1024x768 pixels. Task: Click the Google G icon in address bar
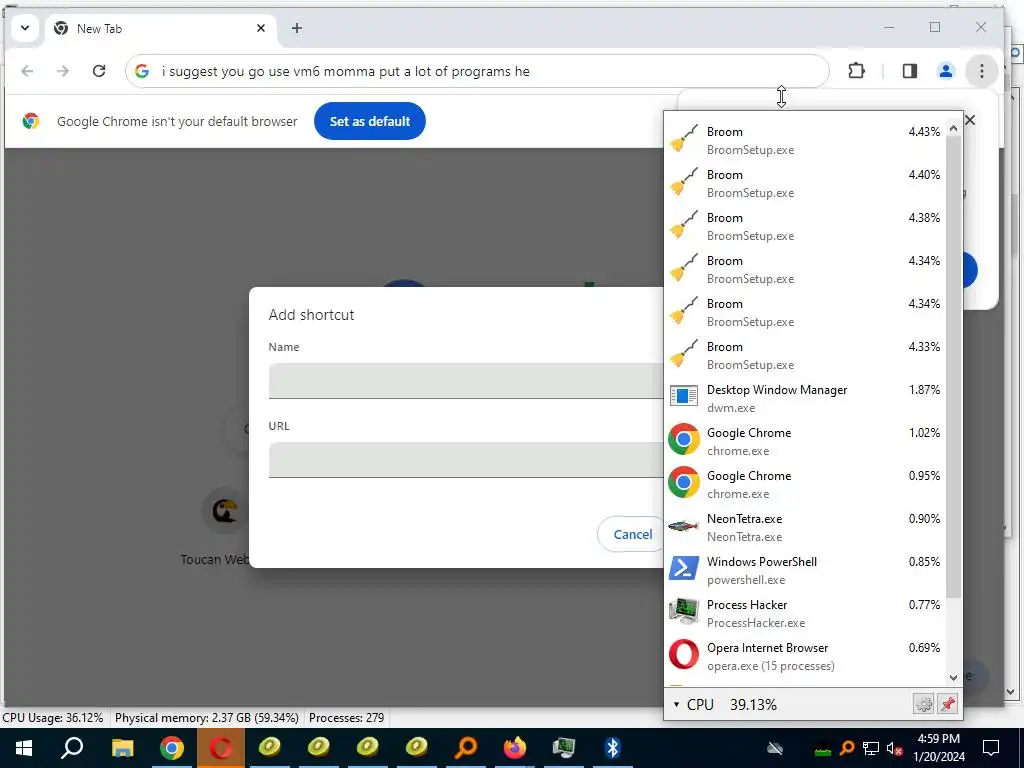coord(142,71)
